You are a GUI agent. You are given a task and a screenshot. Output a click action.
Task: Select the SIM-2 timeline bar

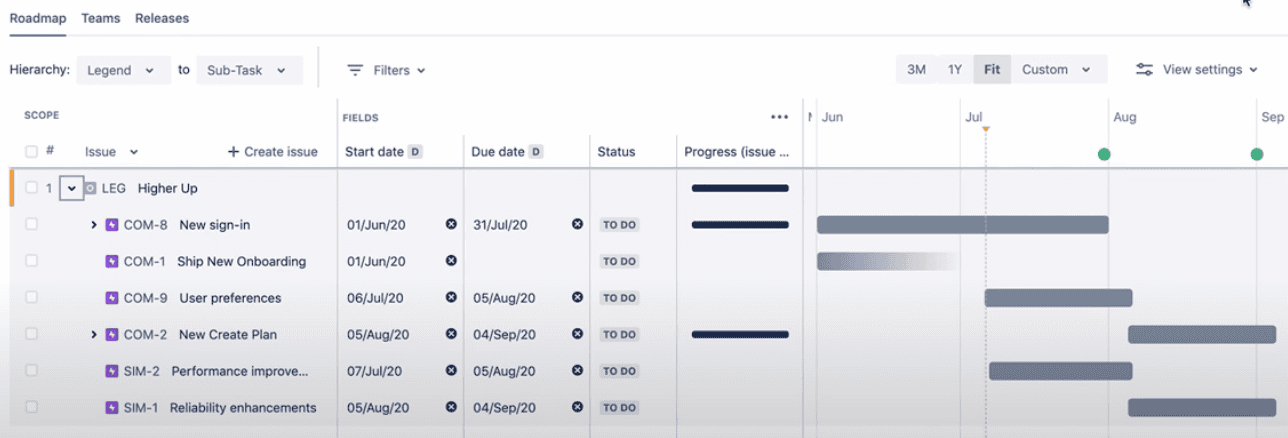tap(1060, 371)
